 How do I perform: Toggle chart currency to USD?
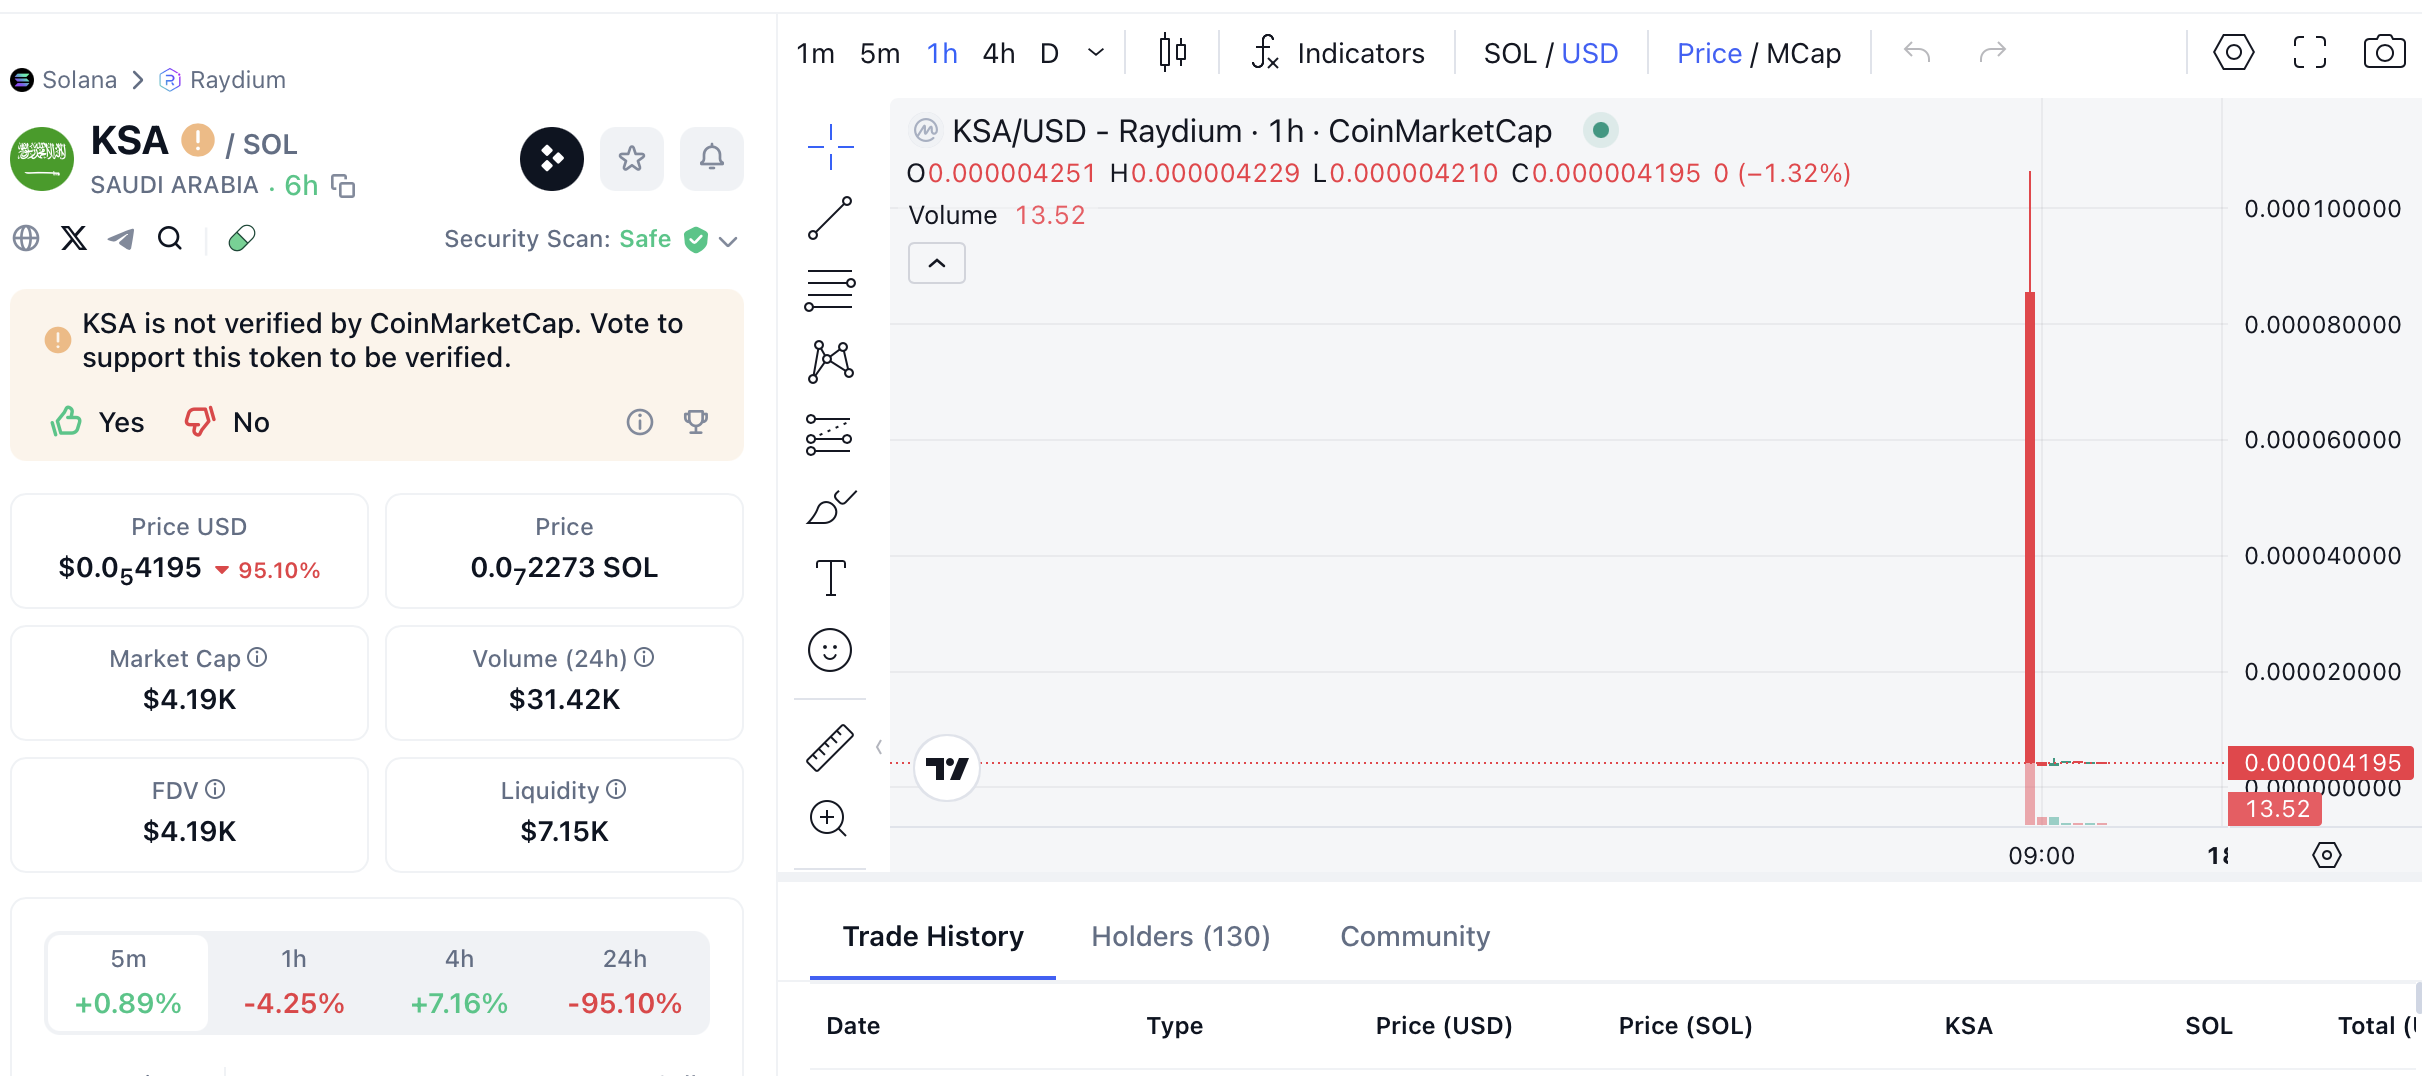(x=1590, y=53)
